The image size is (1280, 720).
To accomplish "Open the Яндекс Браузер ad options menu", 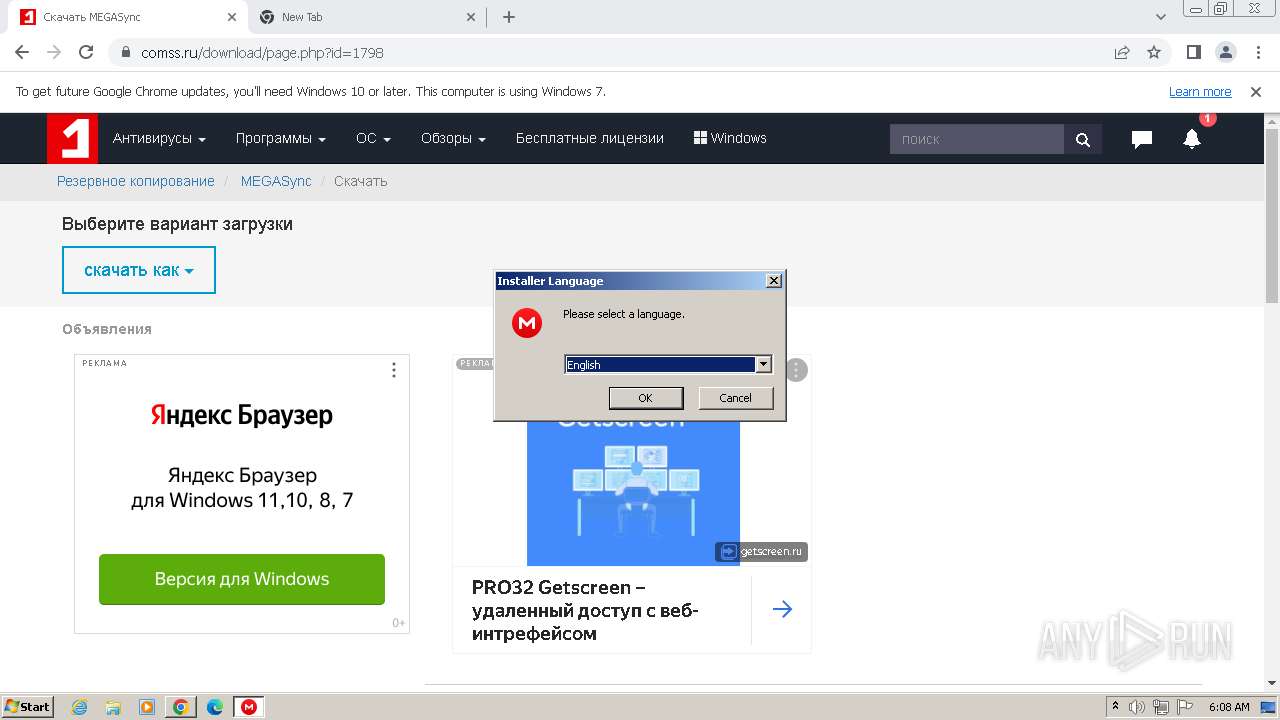I will [394, 370].
